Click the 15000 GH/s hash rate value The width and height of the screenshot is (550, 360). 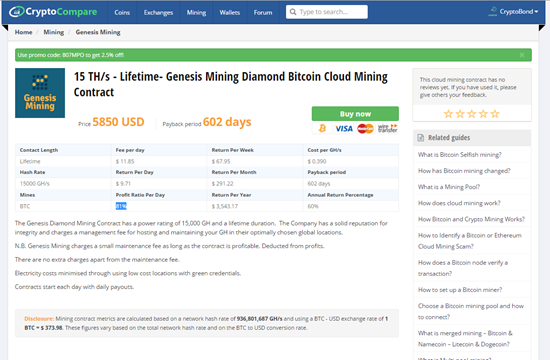pyautogui.click(x=35, y=184)
